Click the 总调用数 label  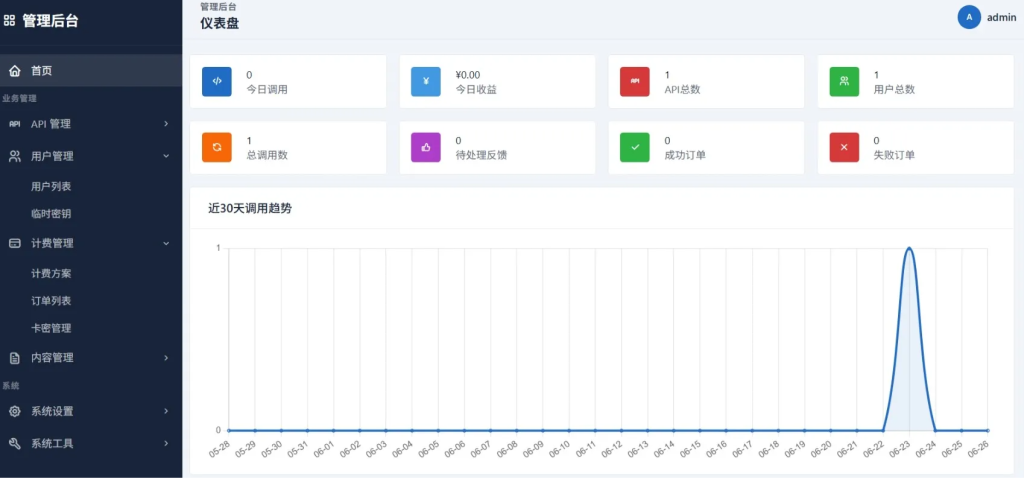(267, 156)
